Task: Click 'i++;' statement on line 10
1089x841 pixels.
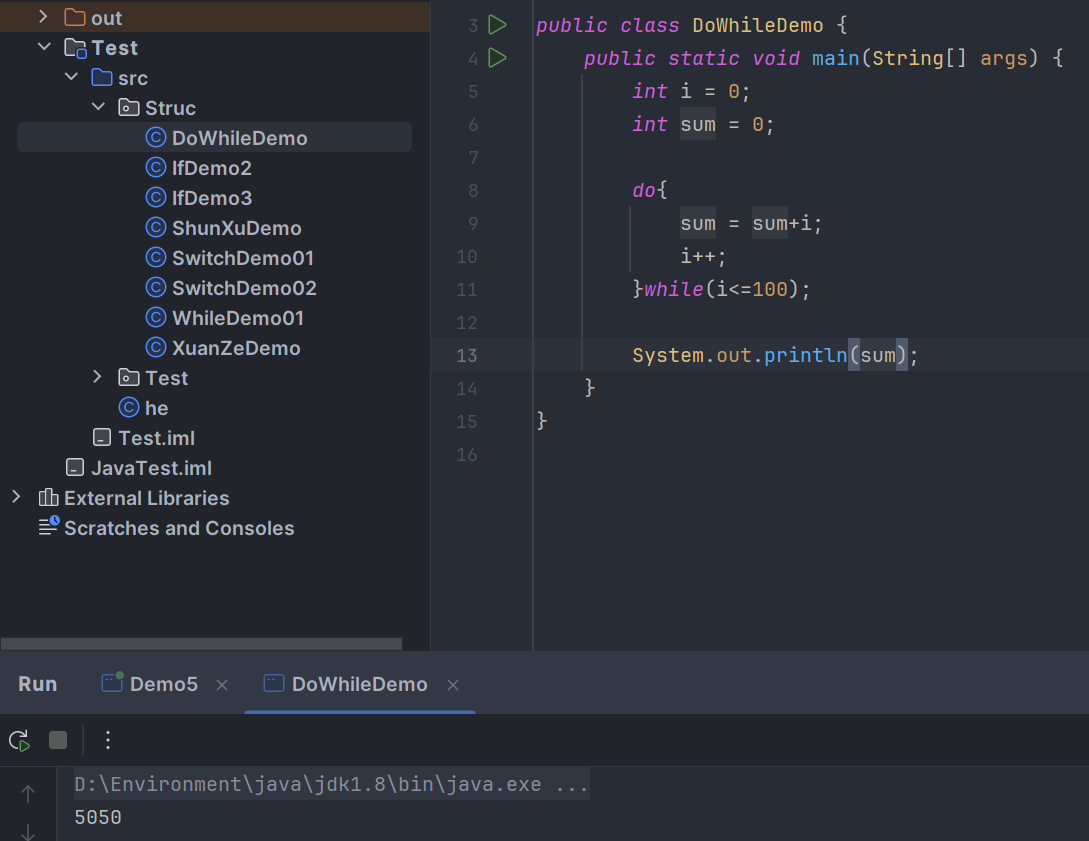Action: (x=703, y=256)
